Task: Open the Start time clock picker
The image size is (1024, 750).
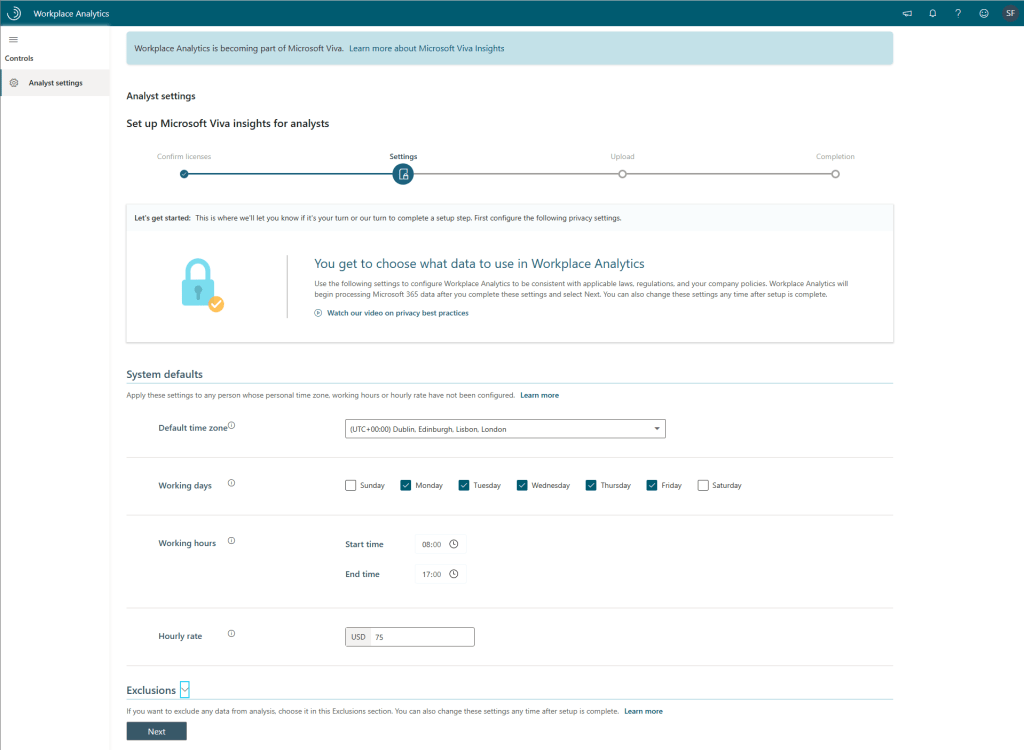Action: click(x=454, y=545)
